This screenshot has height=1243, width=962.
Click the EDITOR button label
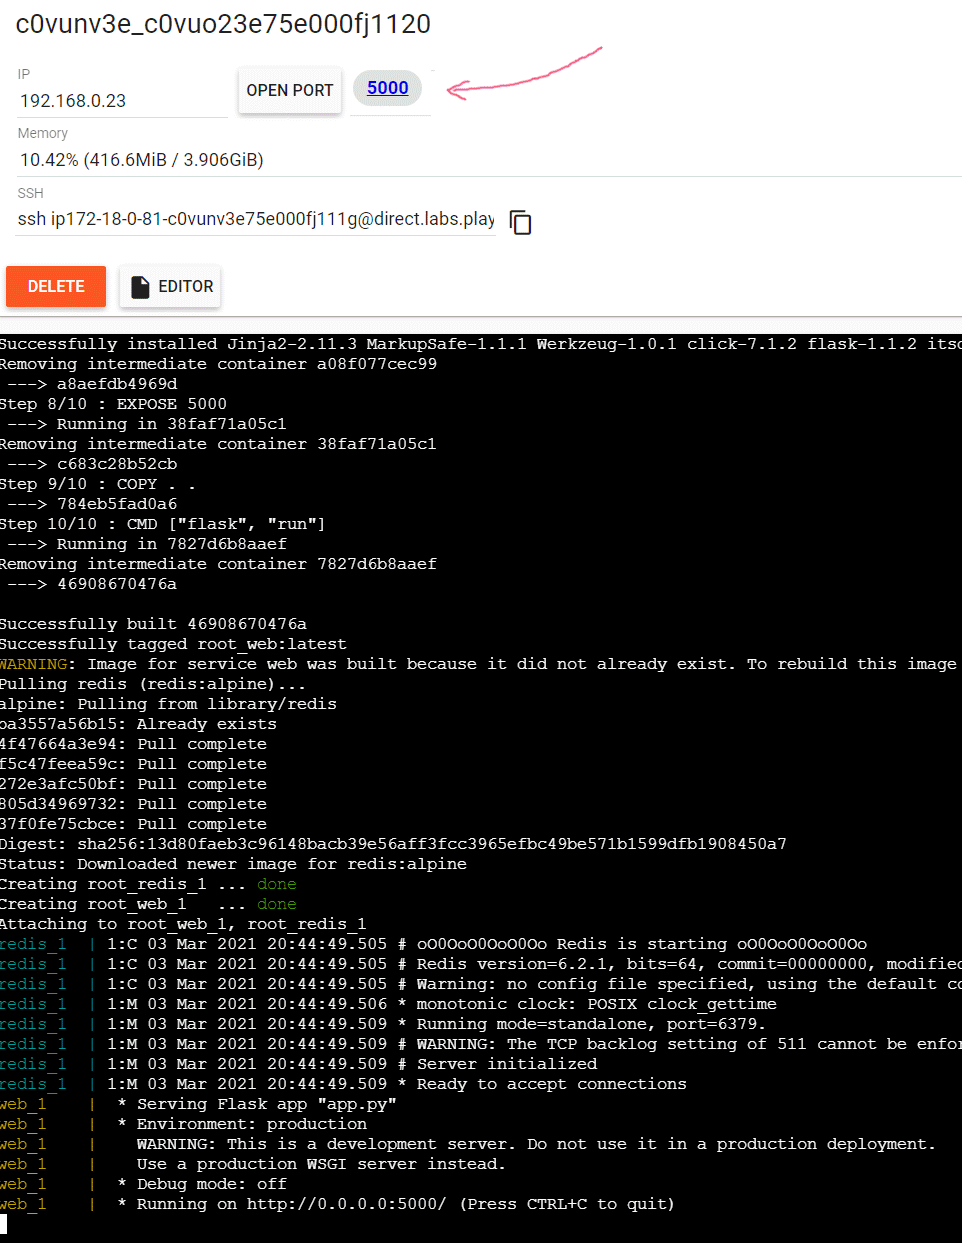[185, 287]
